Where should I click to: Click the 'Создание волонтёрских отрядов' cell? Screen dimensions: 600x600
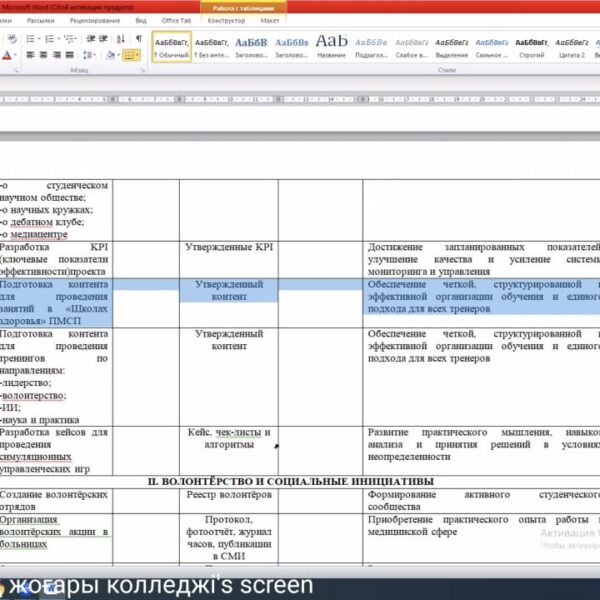[x=54, y=501]
